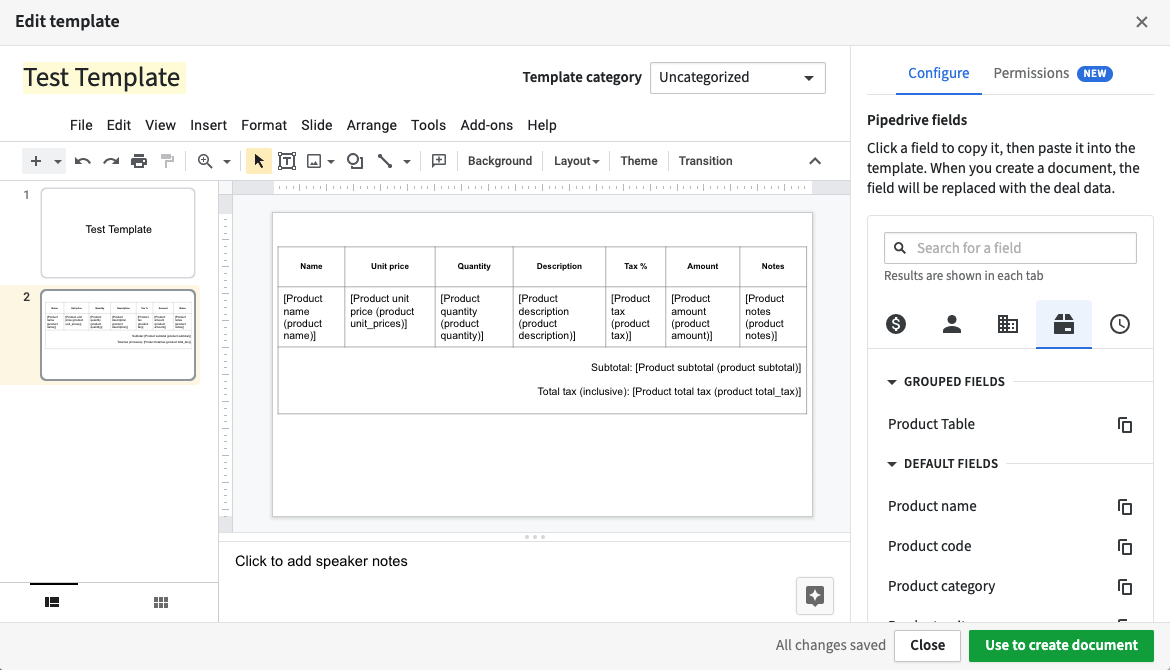Select the arrow selection tool
Image resolution: width=1170 pixels, height=670 pixels.
pyautogui.click(x=259, y=160)
